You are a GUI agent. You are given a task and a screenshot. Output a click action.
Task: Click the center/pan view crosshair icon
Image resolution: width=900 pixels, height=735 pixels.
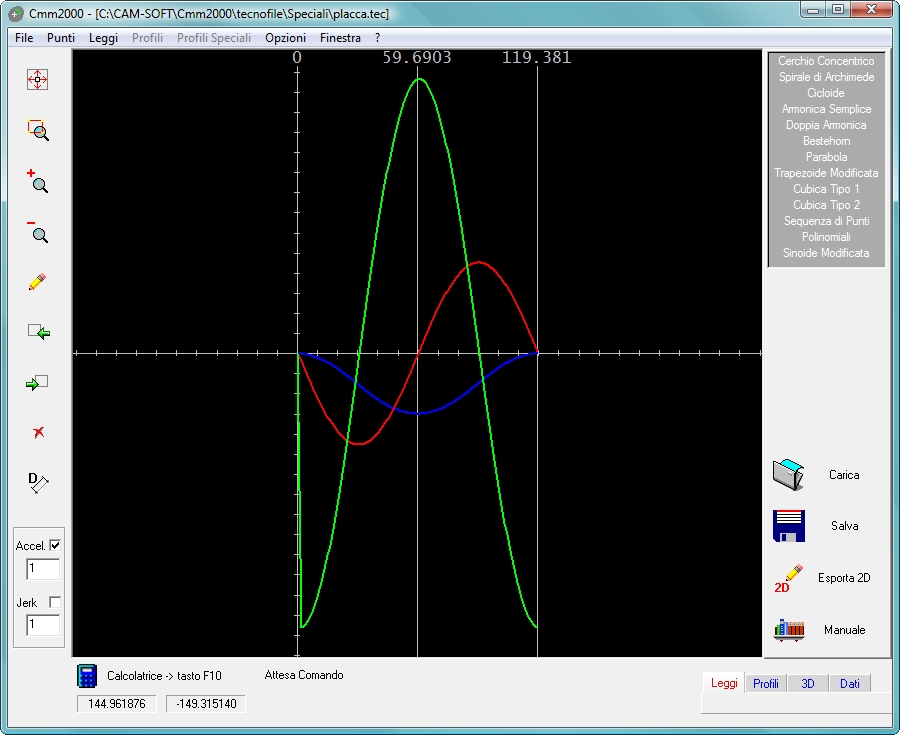tap(37, 80)
